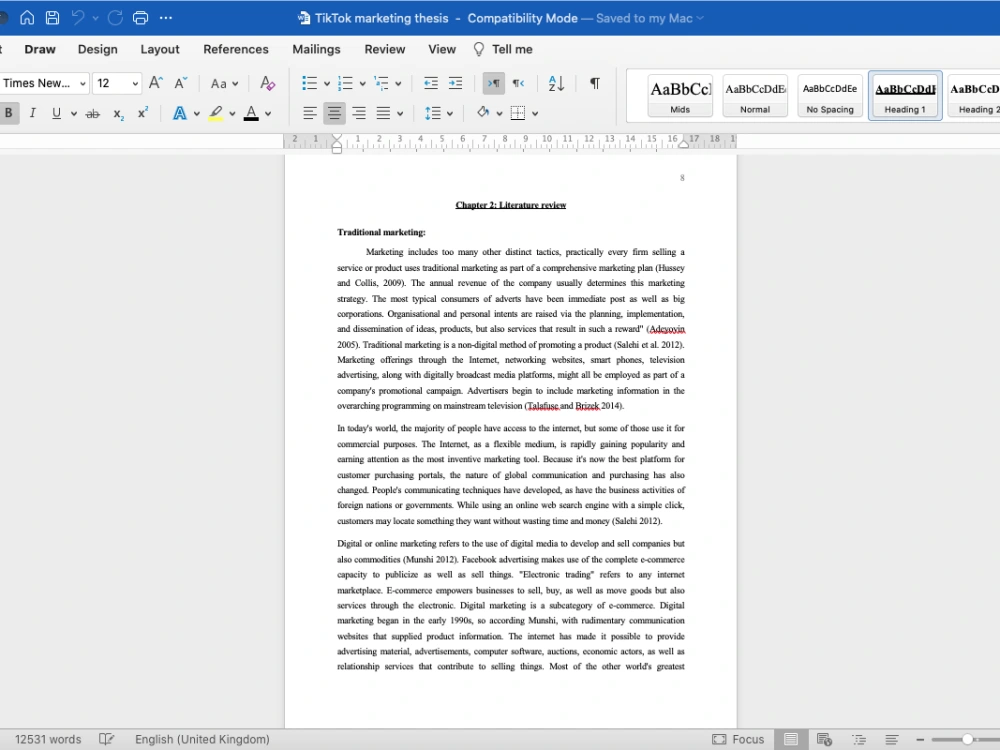
Task: Apply the Heading 1 style
Action: click(905, 96)
